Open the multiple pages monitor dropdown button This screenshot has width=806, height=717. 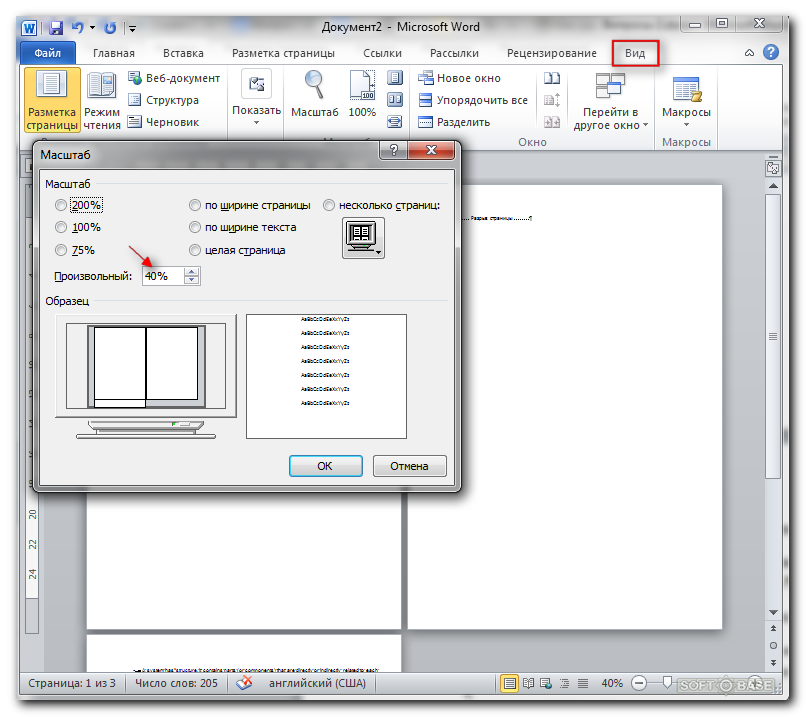click(x=363, y=238)
